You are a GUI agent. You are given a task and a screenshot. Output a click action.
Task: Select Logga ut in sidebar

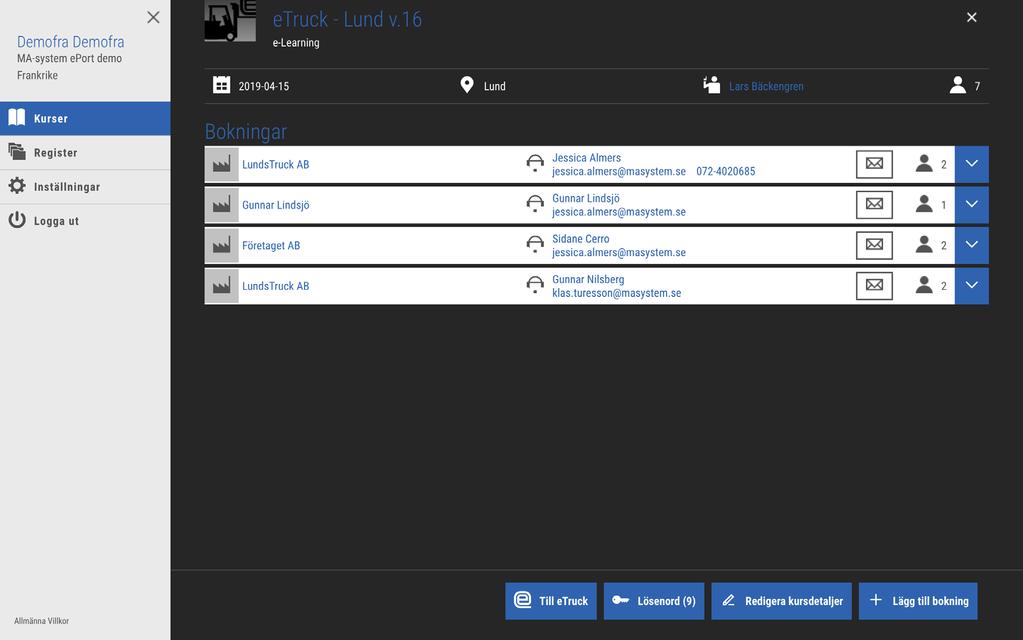pyautogui.click(x=85, y=221)
